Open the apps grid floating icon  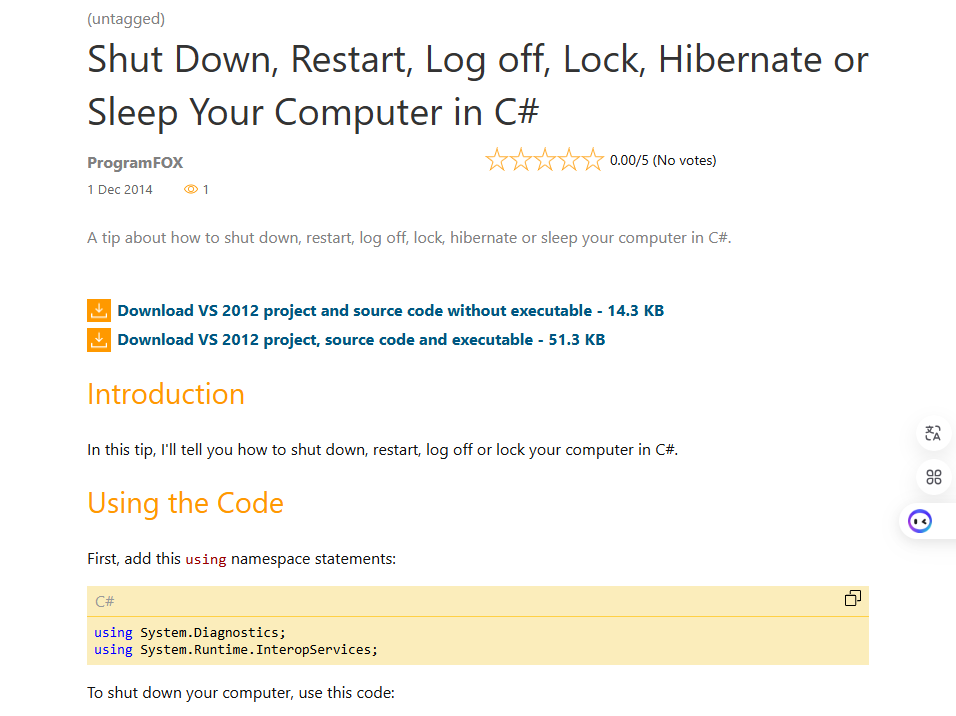(933, 477)
